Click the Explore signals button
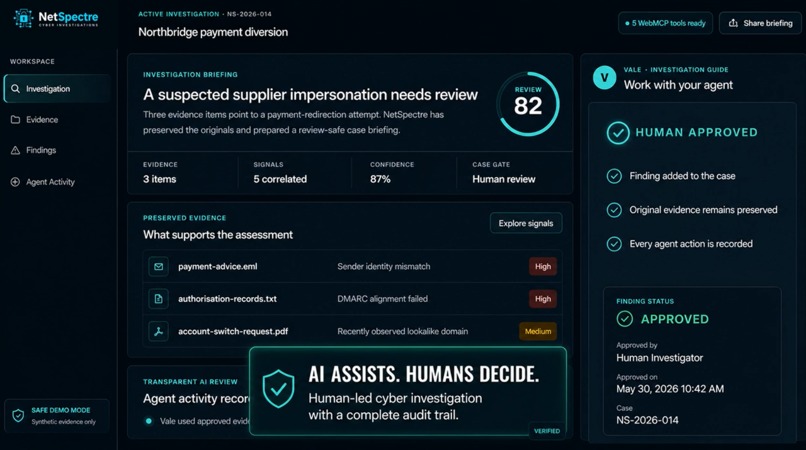Viewport: 806px width, 450px height. tap(526, 223)
